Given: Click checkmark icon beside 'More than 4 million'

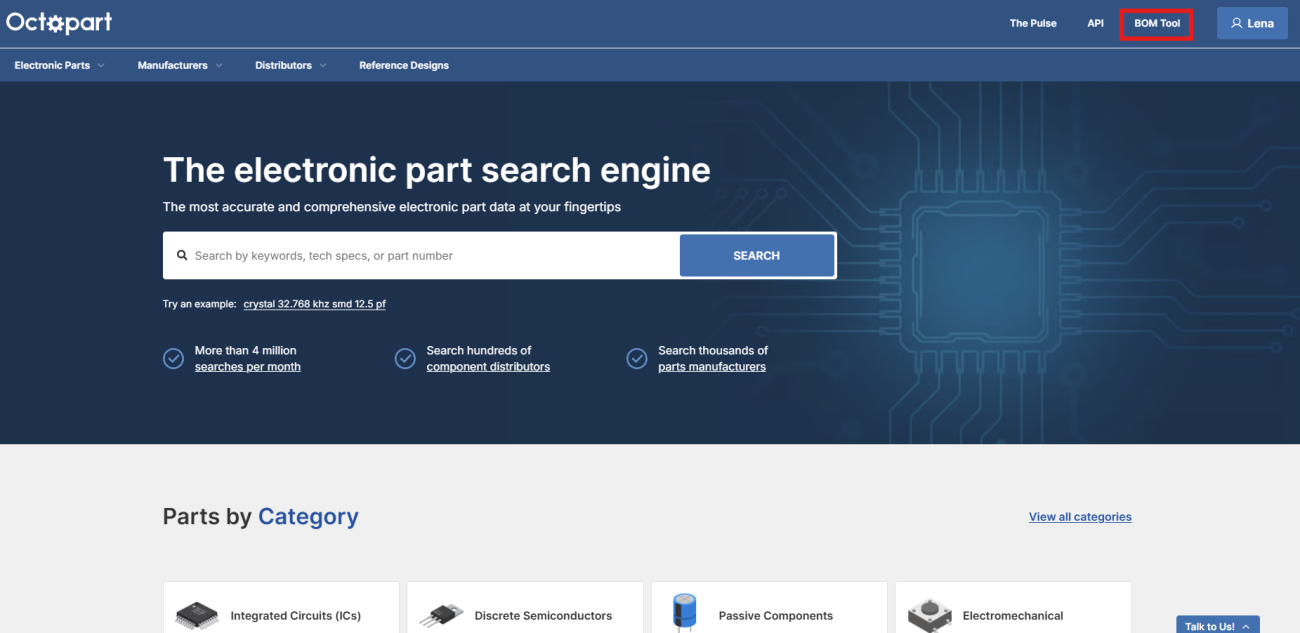Looking at the screenshot, I should coord(173,358).
